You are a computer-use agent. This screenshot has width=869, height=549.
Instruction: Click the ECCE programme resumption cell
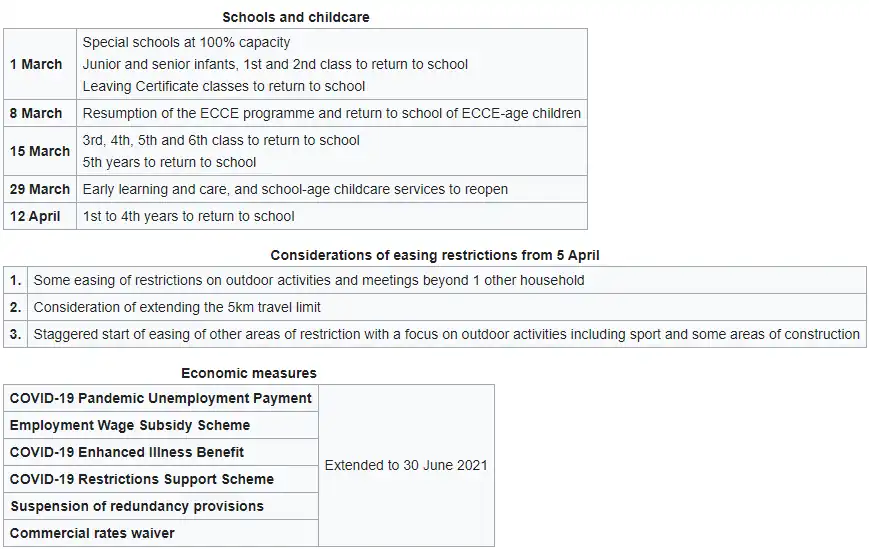(x=331, y=113)
